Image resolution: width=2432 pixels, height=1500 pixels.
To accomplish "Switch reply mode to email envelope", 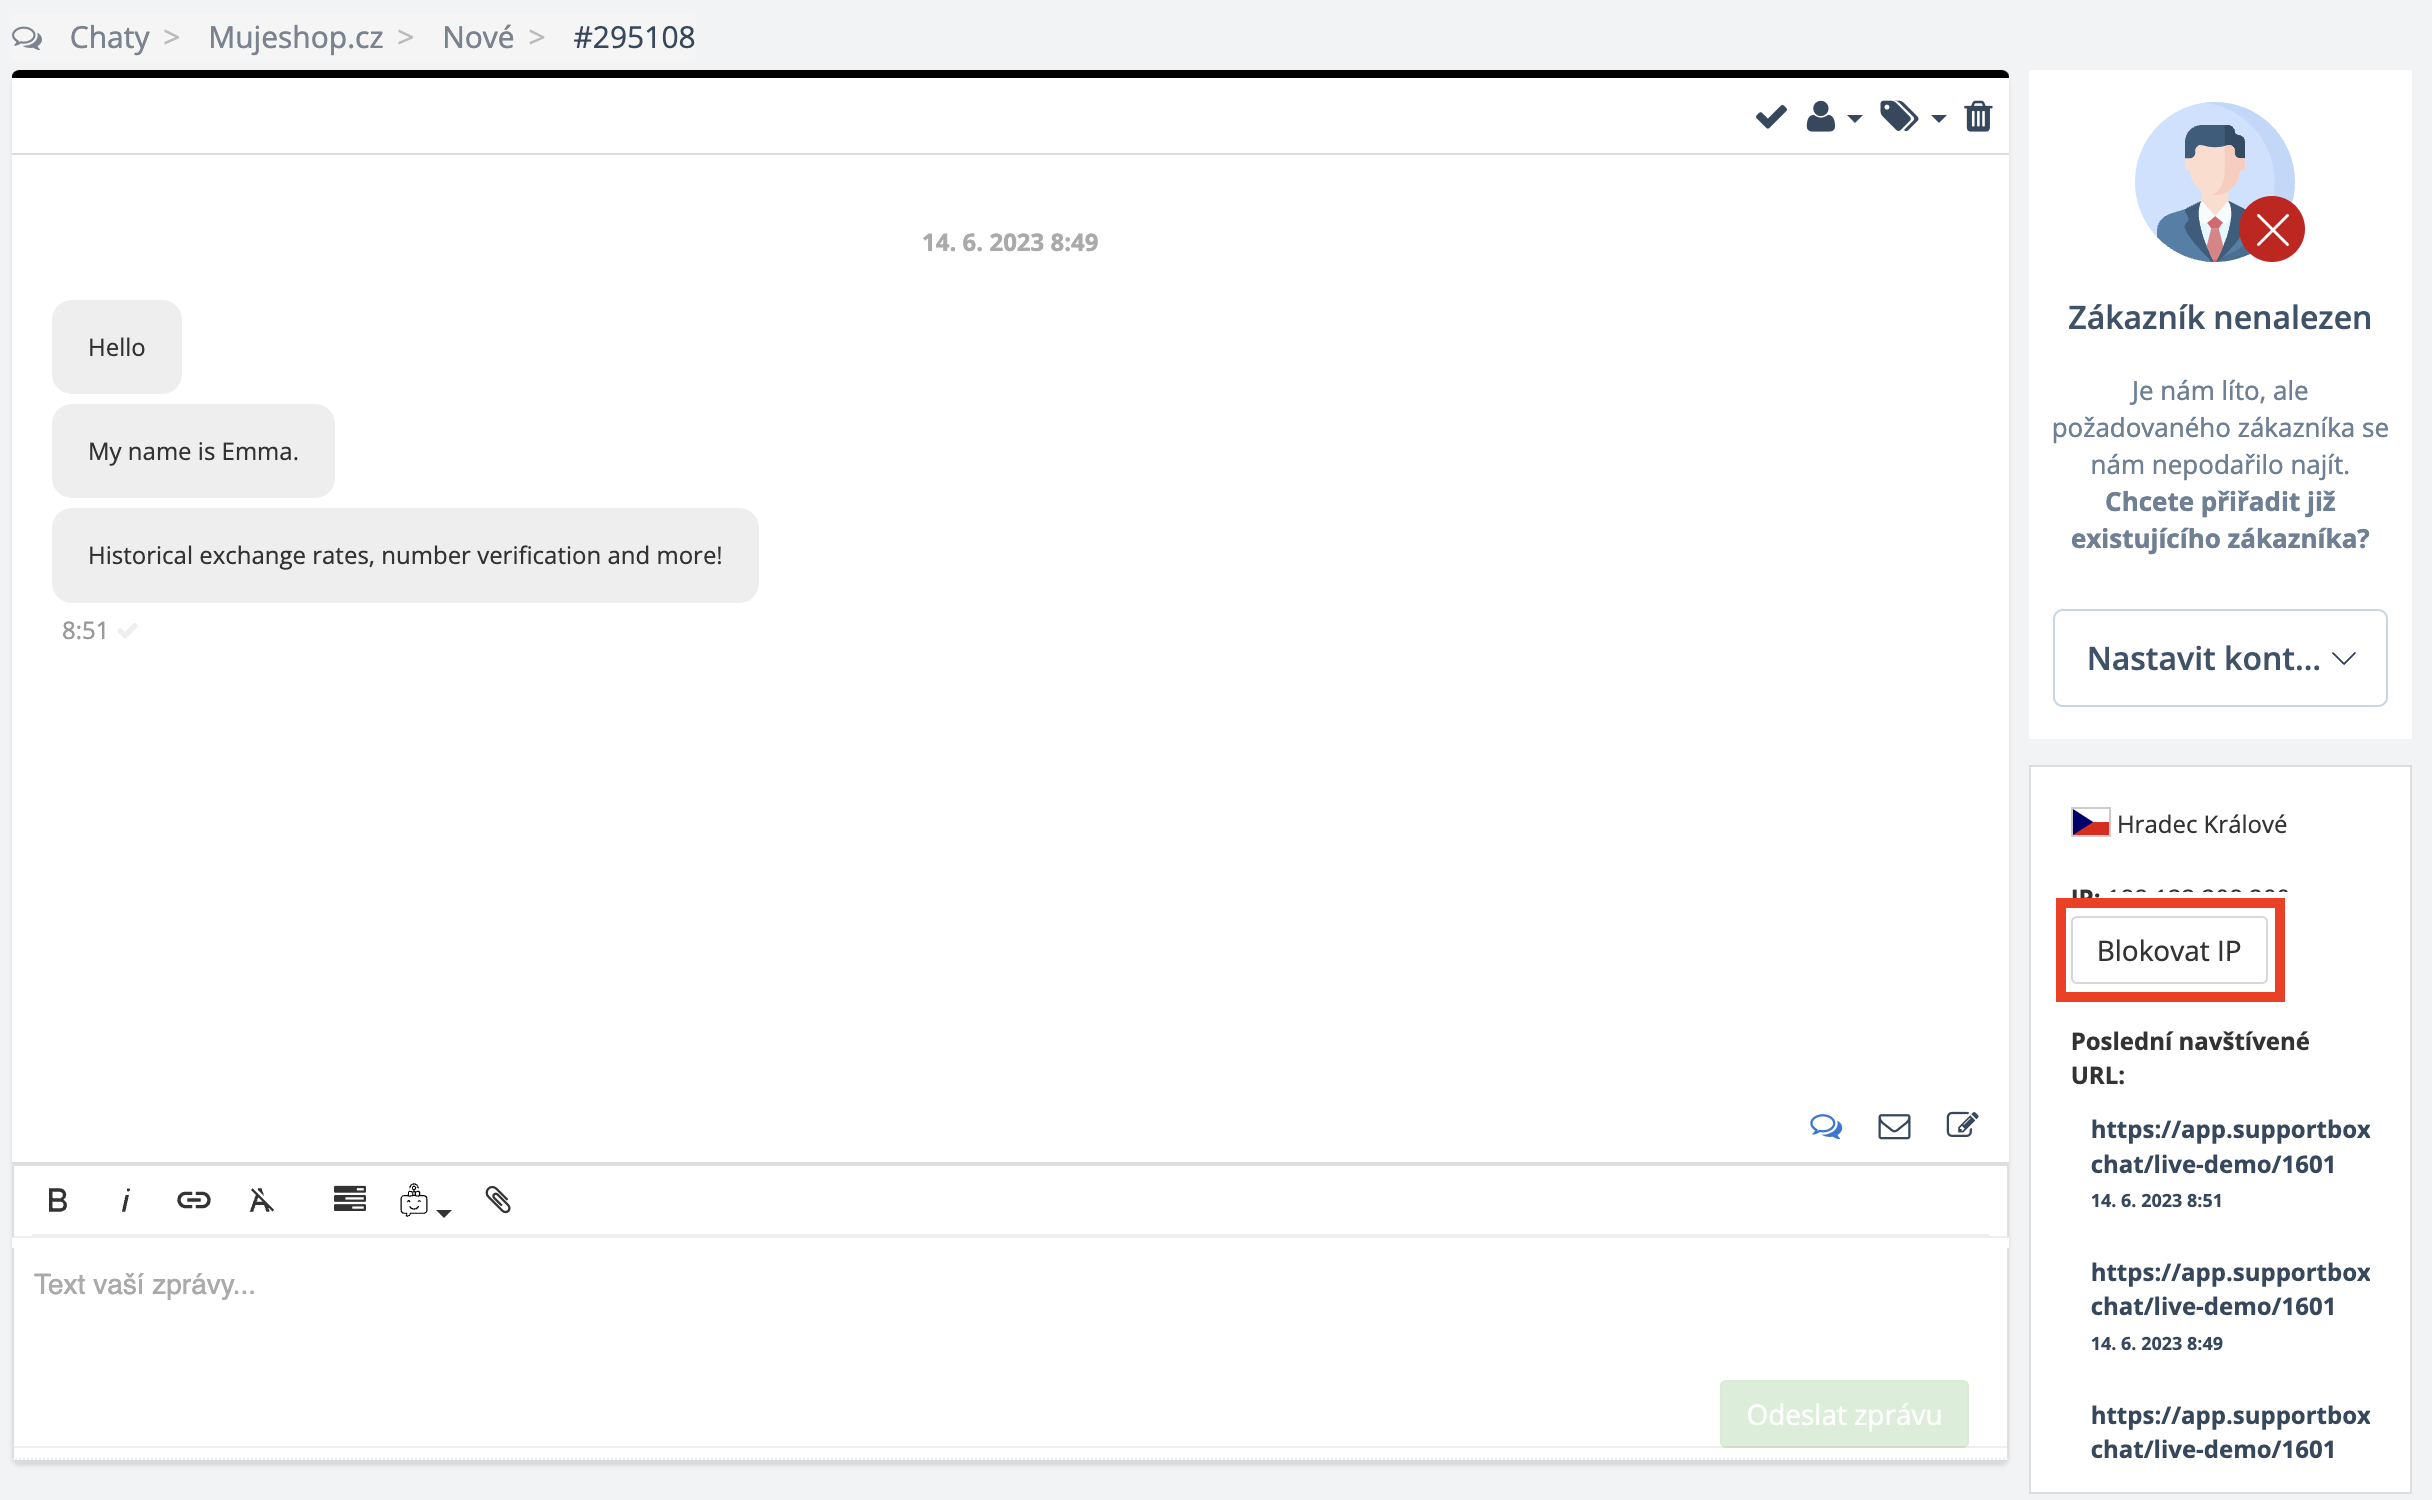I will click(x=1893, y=1126).
